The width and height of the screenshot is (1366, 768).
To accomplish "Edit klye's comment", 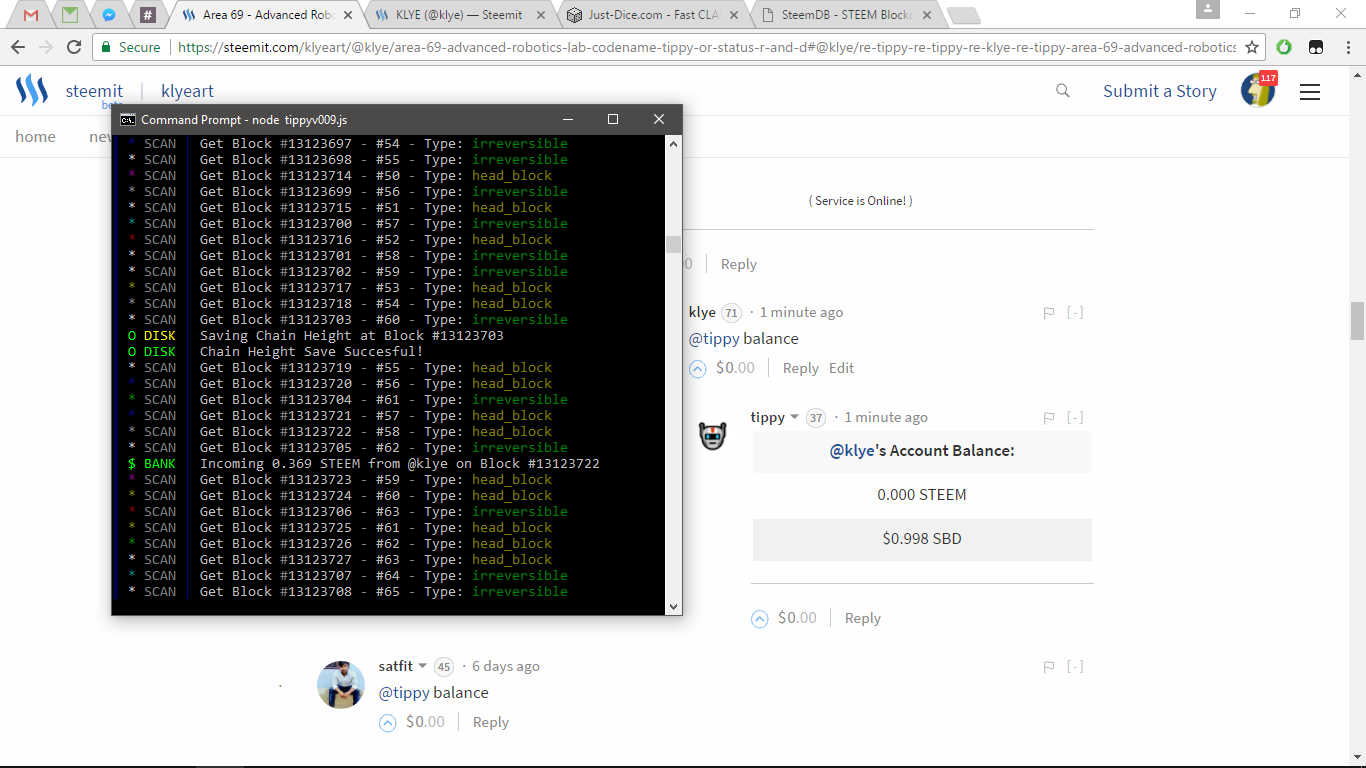I will (x=841, y=368).
